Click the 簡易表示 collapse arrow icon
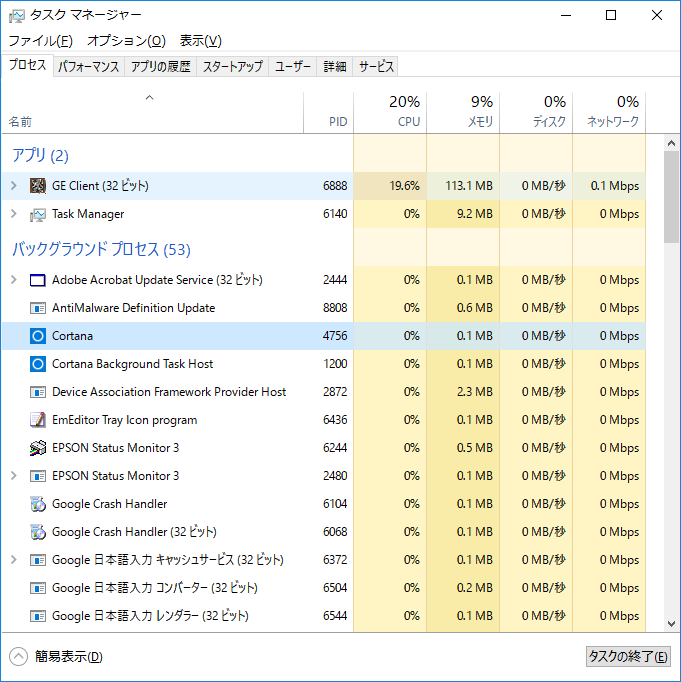Image resolution: width=681 pixels, height=682 pixels. tap(18, 656)
